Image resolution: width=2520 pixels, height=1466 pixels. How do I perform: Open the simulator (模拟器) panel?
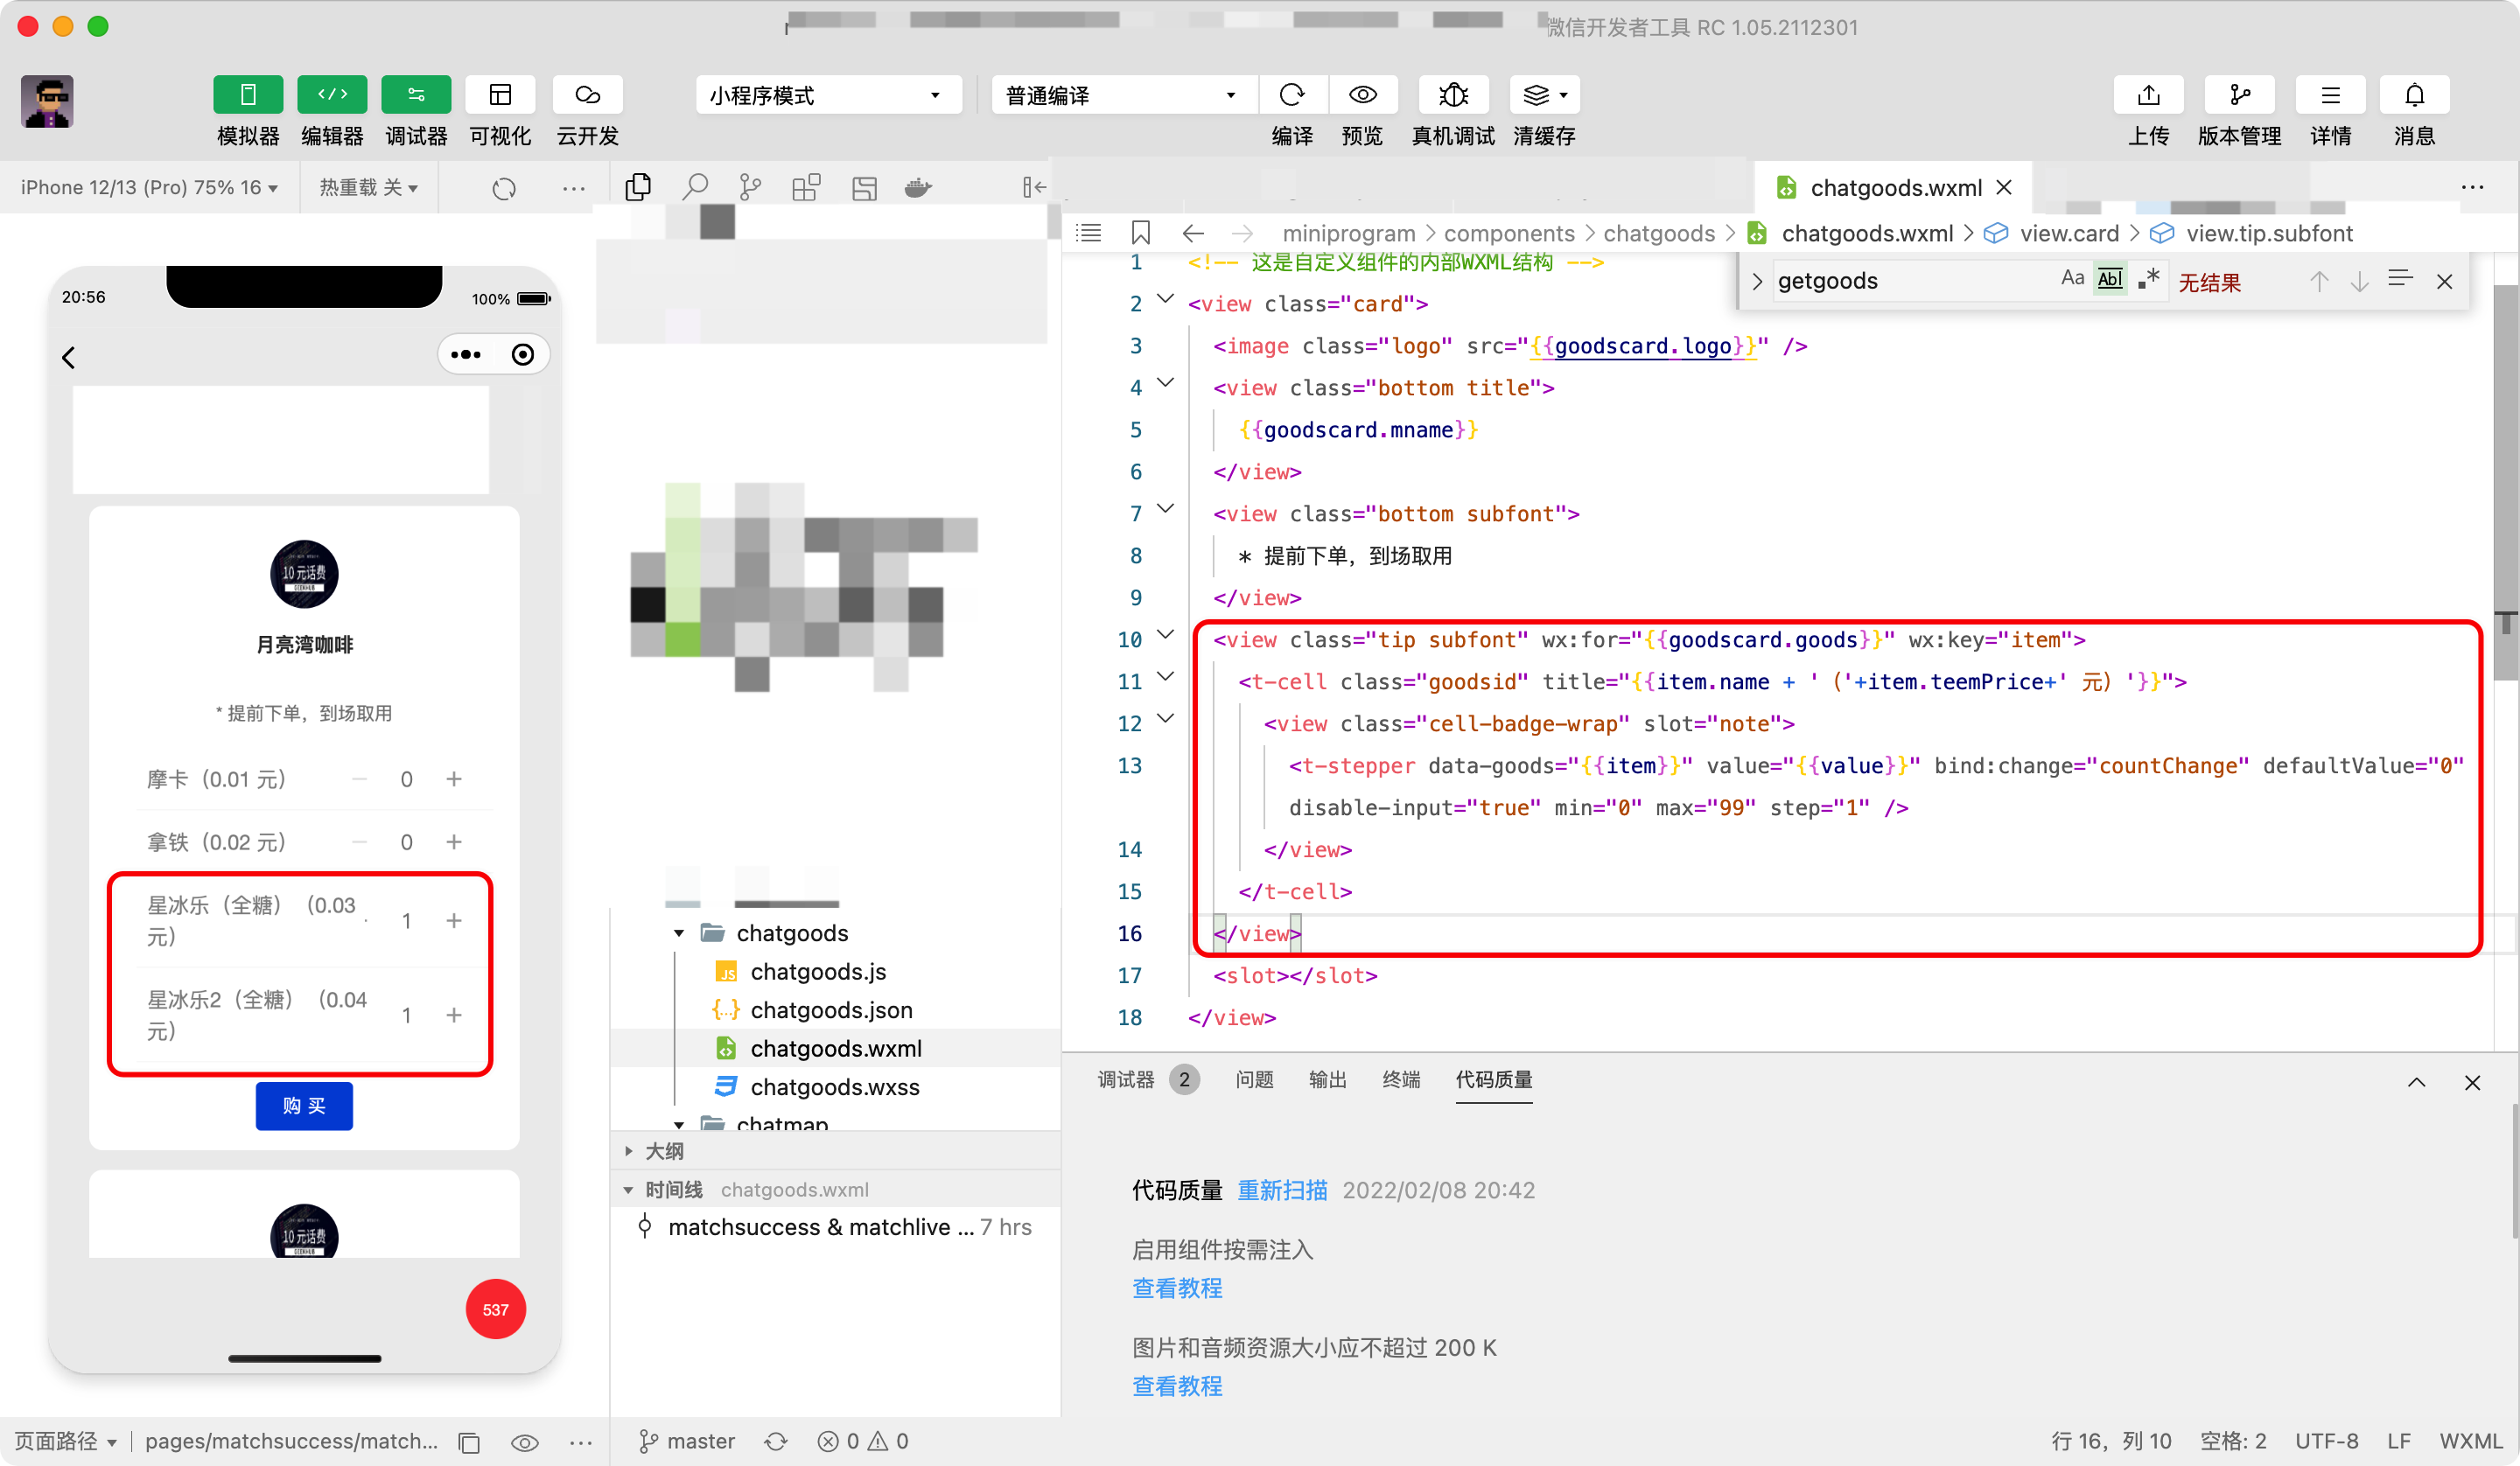point(247,95)
